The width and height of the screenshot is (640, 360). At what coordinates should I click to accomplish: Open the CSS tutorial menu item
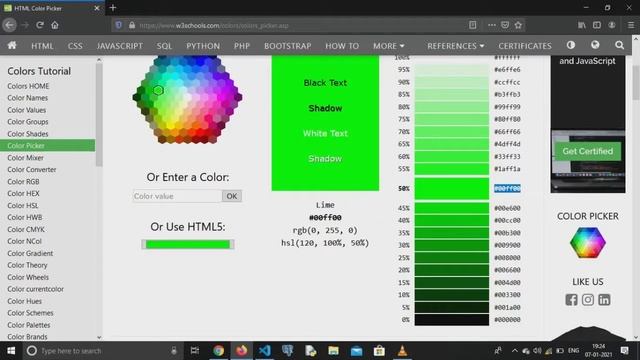75,46
